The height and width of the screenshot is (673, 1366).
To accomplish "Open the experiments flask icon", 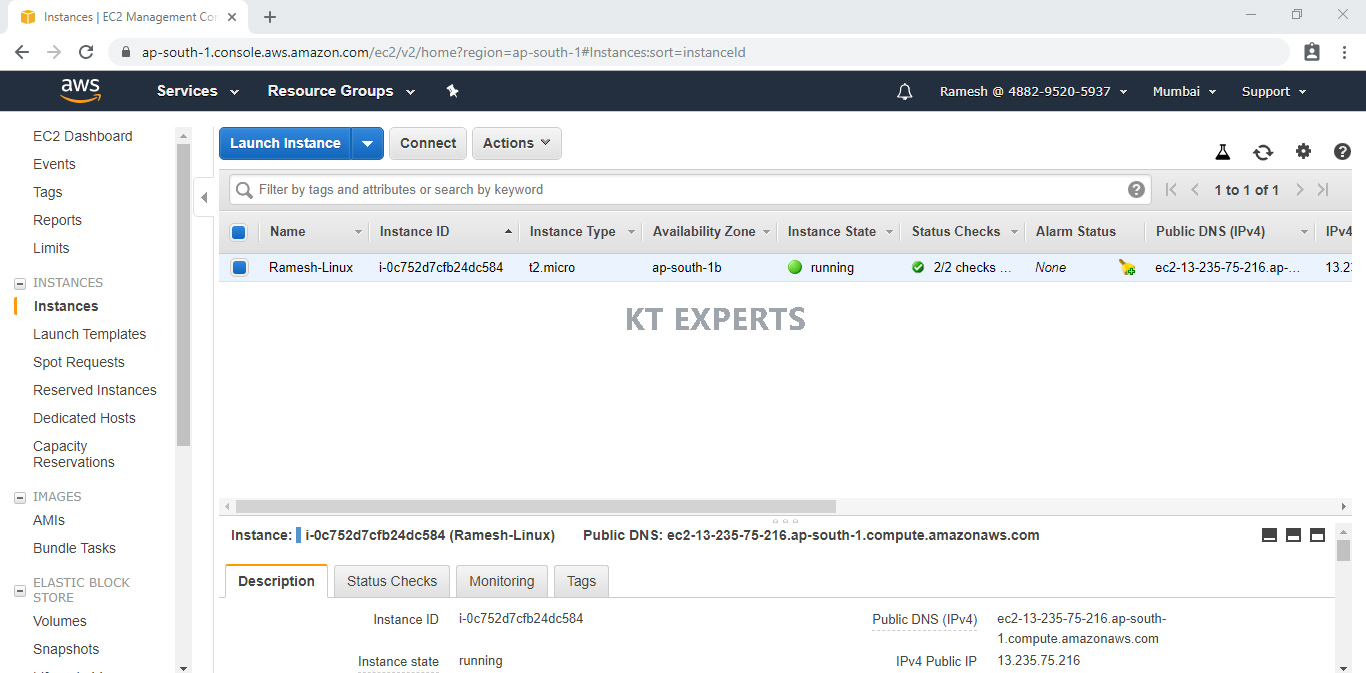I will [1222, 152].
